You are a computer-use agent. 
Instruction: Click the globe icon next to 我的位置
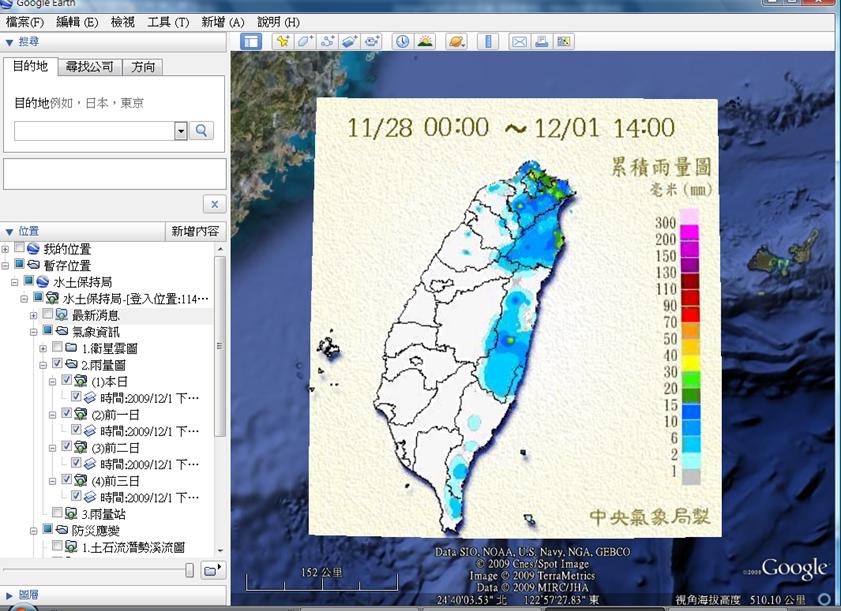click(x=33, y=248)
